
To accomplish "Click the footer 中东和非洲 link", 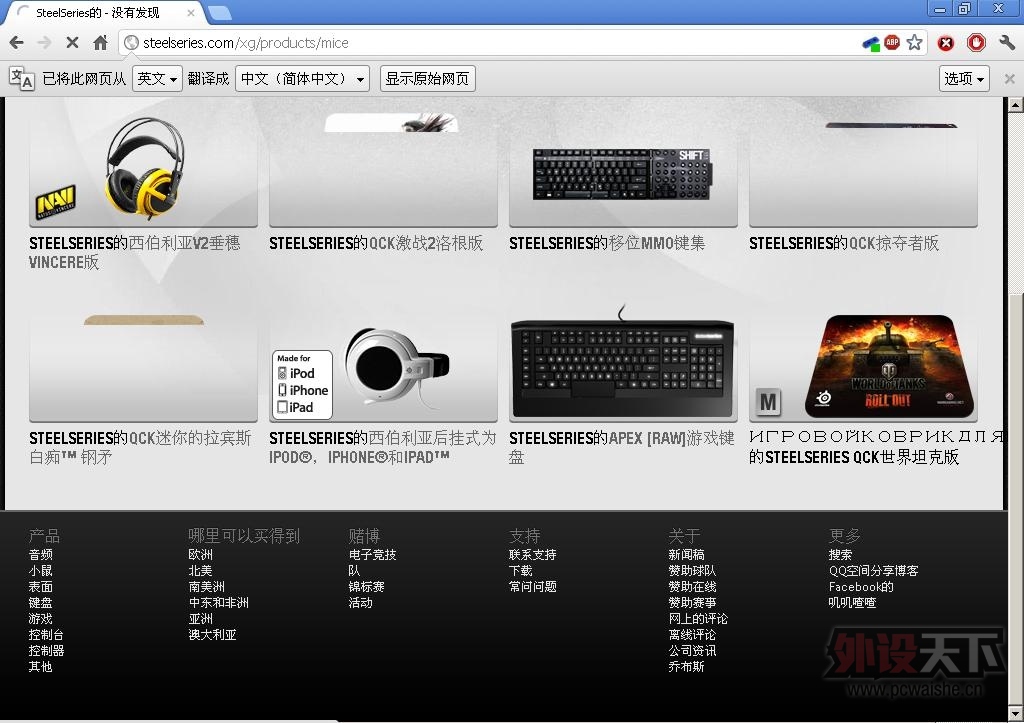I will coord(219,603).
